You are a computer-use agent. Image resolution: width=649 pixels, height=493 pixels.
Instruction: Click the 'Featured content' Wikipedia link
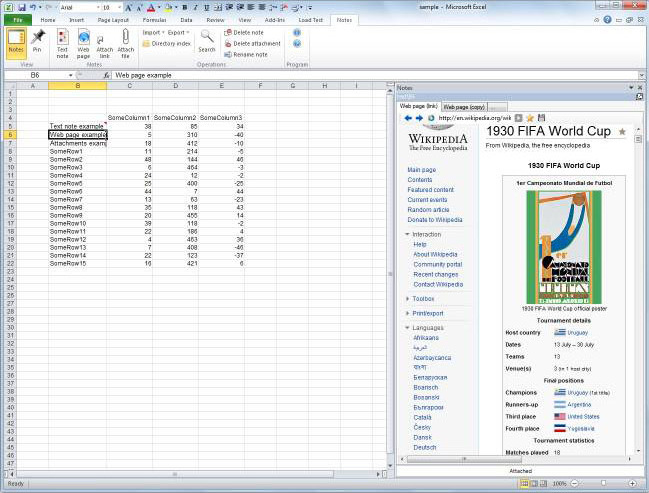point(430,190)
